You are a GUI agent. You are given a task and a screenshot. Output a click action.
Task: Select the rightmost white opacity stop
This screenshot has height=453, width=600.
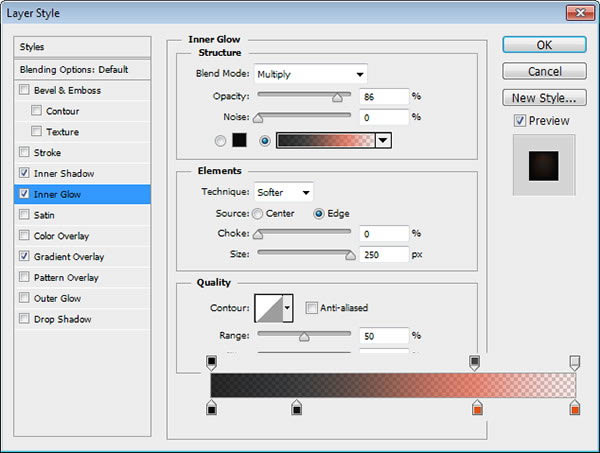coord(575,363)
